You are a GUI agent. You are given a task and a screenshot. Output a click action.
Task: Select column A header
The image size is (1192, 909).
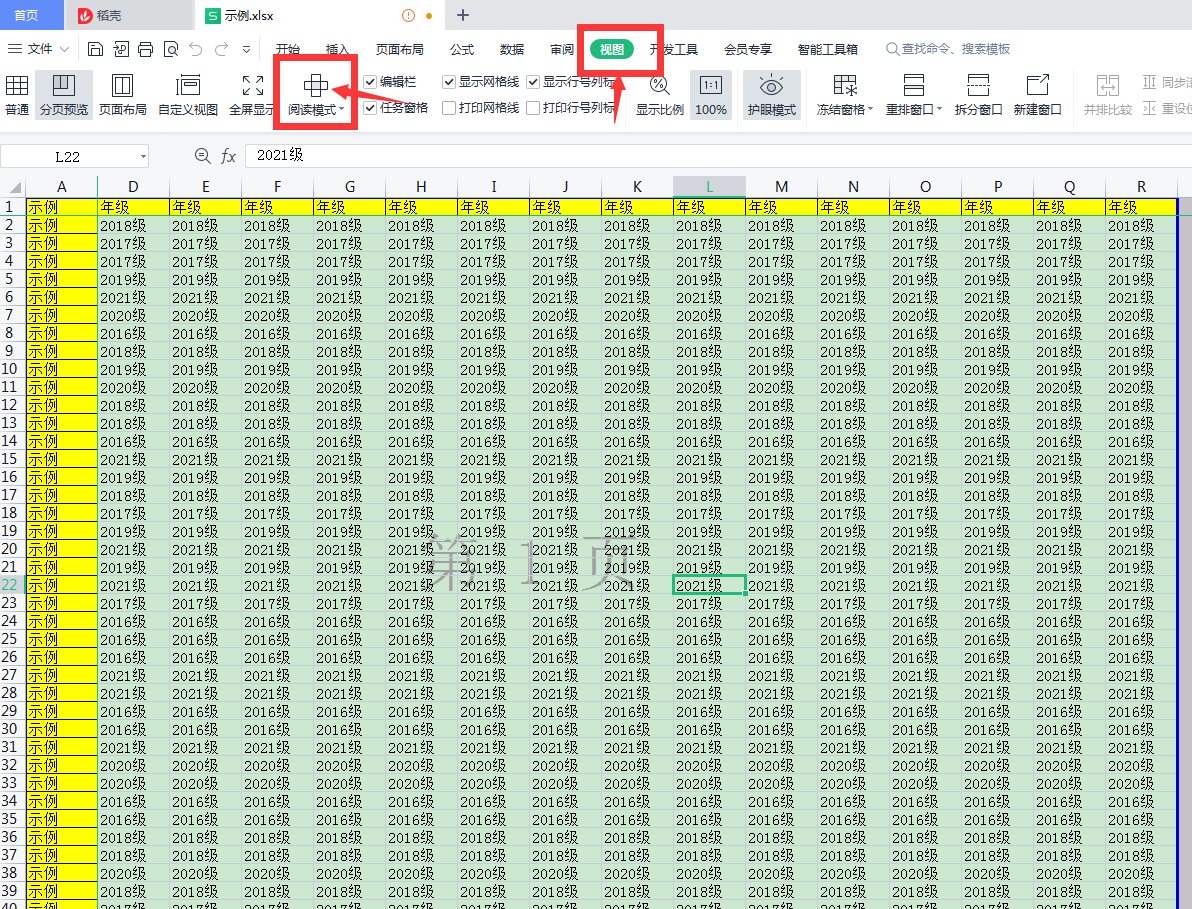coord(62,187)
